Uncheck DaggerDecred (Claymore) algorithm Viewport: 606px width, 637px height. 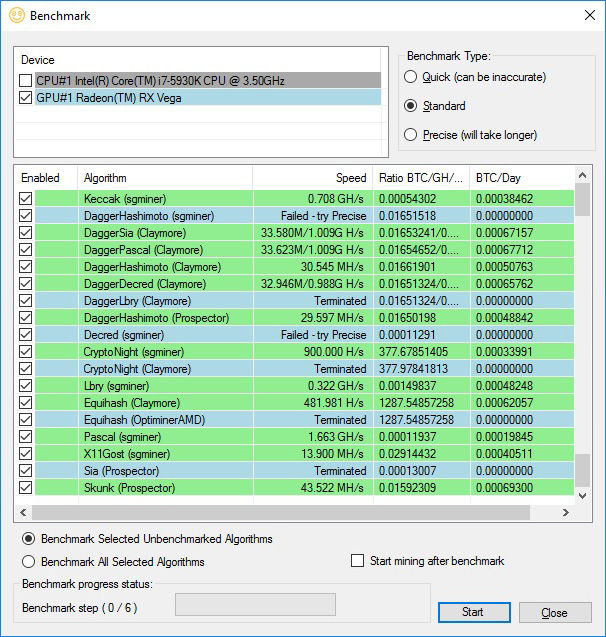click(26, 284)
